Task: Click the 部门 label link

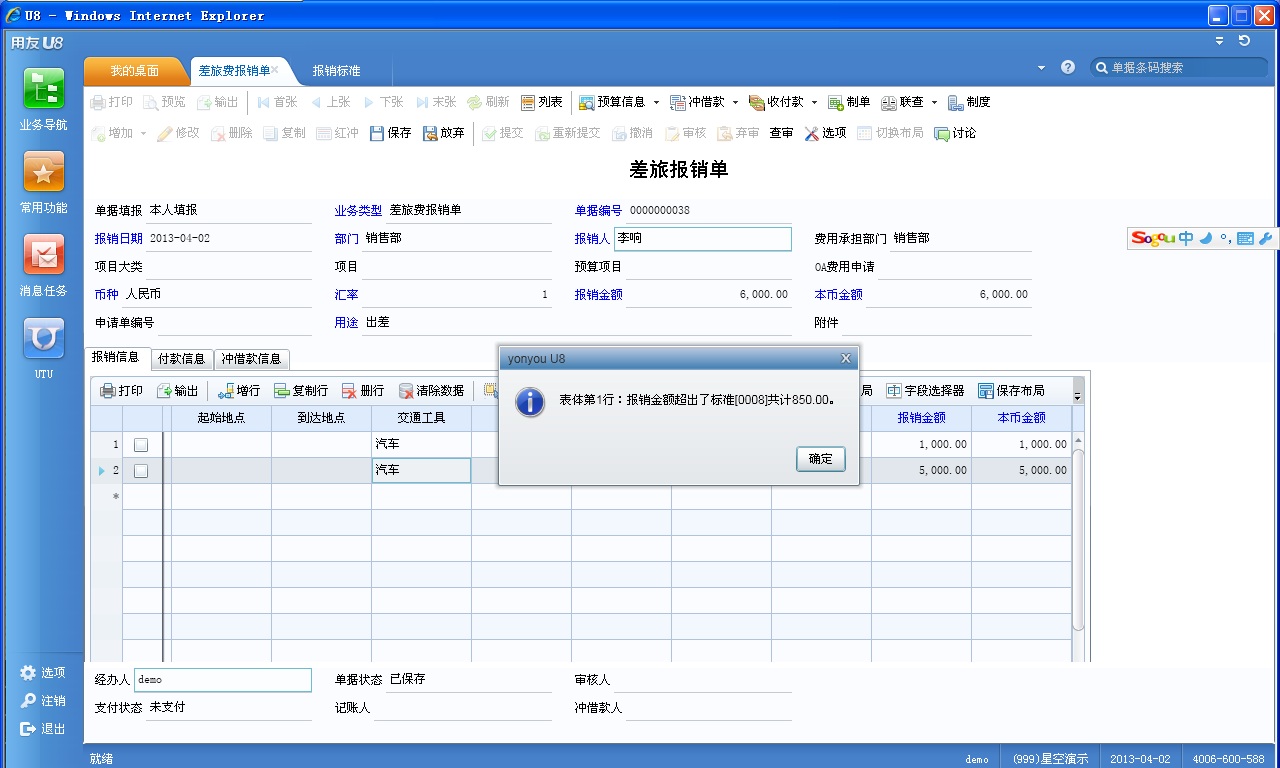Action: coord(346,239)
